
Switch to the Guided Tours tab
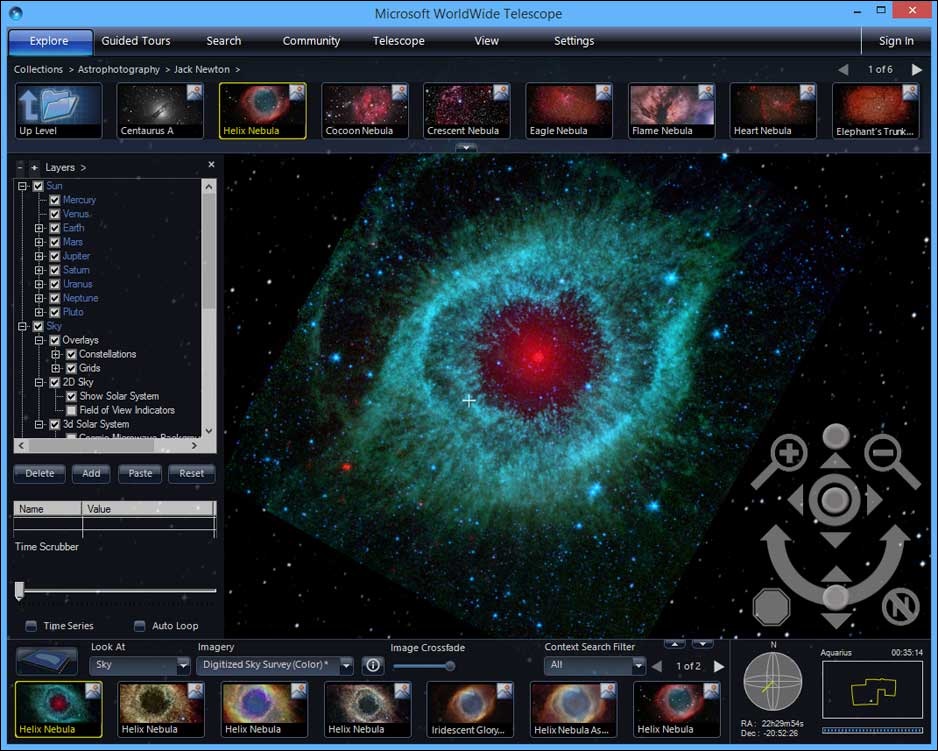coord(138,41)
